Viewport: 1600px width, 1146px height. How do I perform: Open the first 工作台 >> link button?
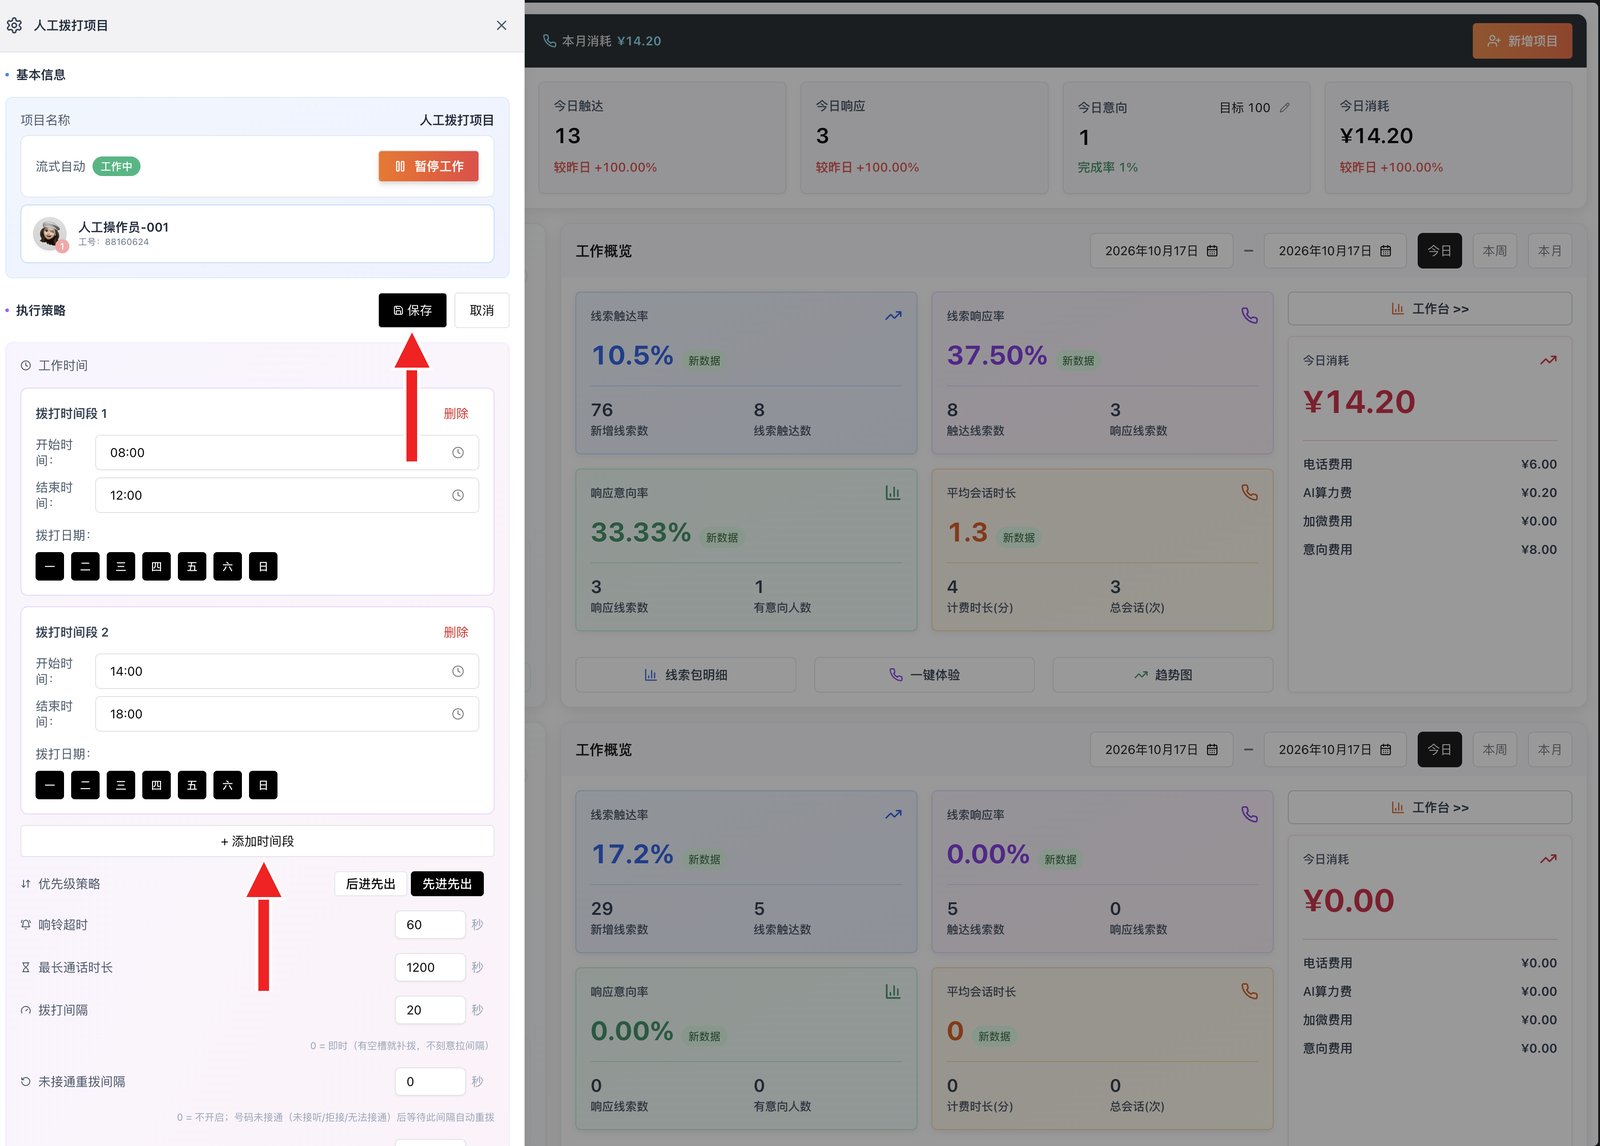coord(1429,309)
